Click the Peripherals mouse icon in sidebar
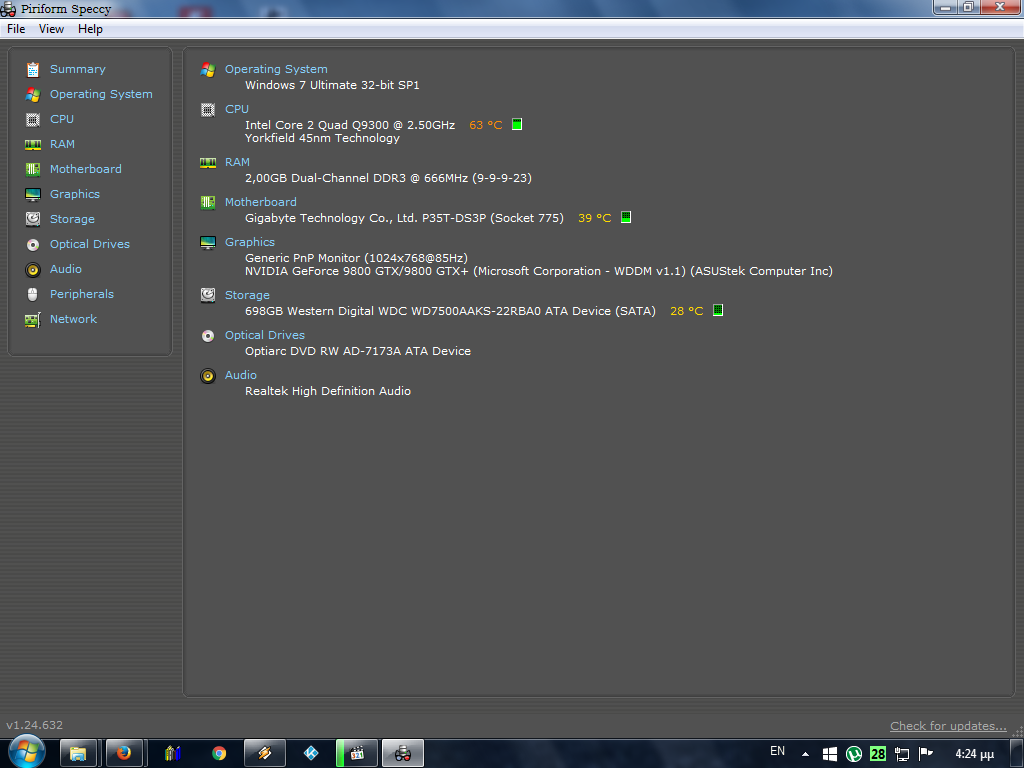The width and height of the screenshot is (1024, 768). (33, 295)
